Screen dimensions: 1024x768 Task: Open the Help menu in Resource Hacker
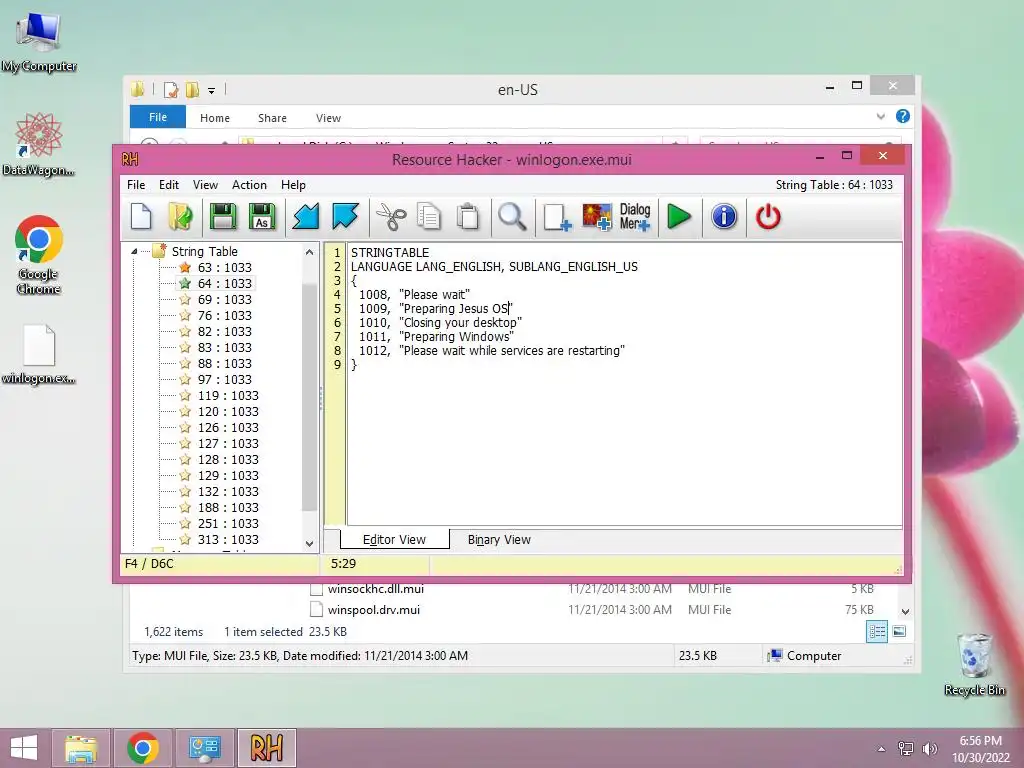point(293,185)
